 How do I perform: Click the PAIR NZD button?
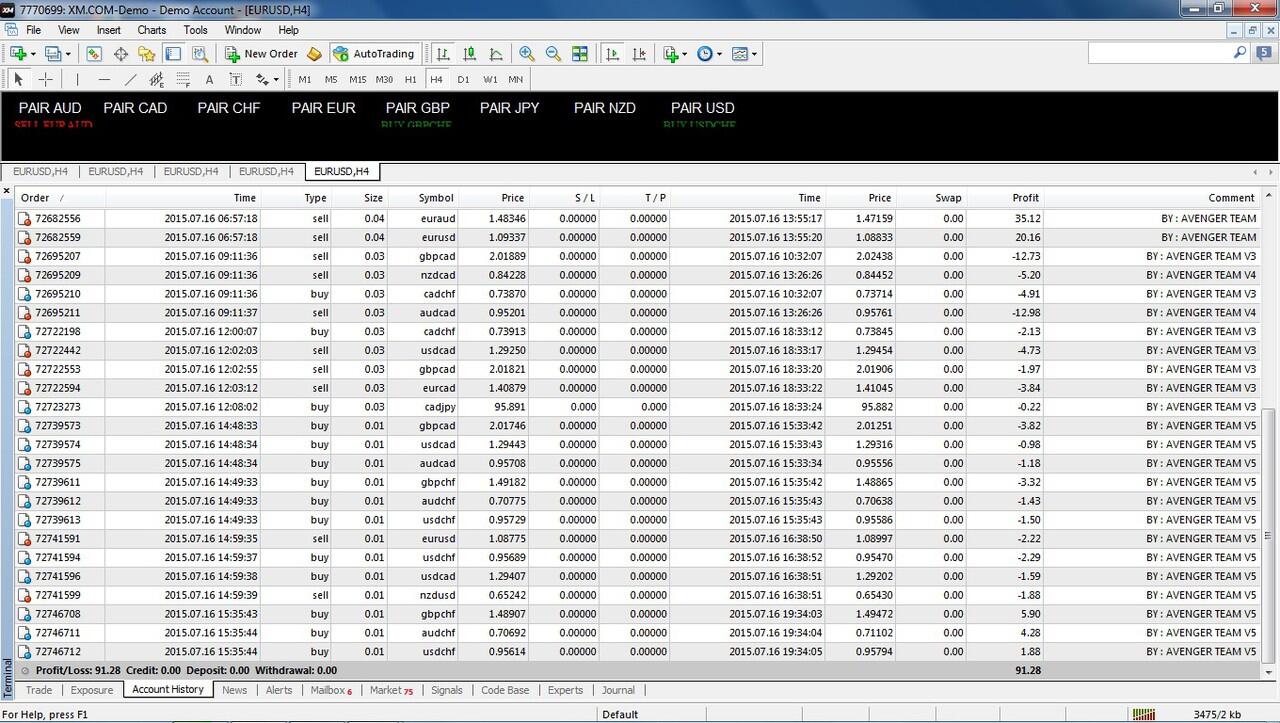point(605,108)
